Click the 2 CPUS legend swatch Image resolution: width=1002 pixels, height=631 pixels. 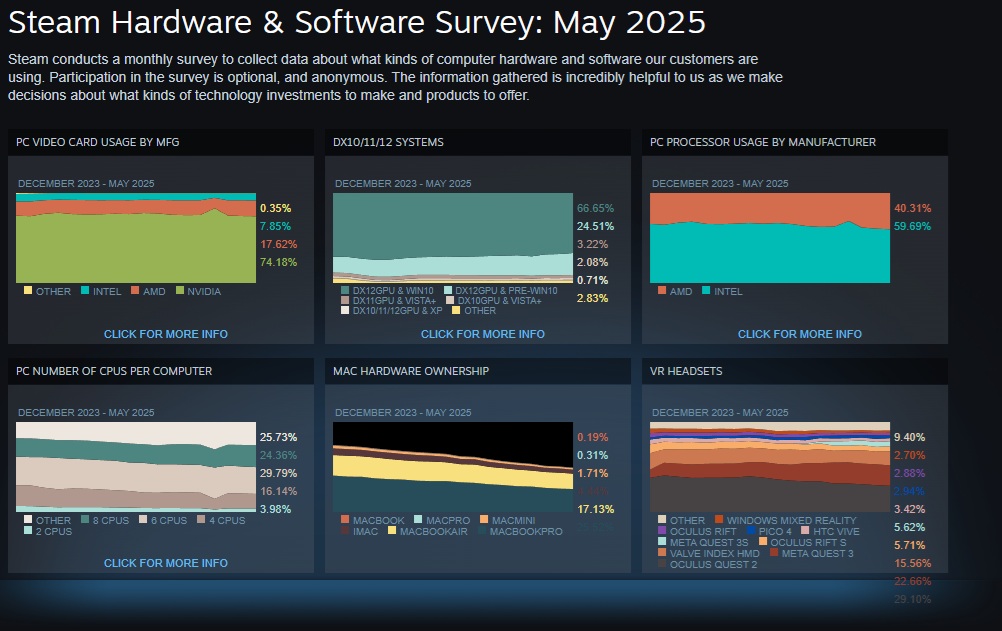[x=27, y=530]
